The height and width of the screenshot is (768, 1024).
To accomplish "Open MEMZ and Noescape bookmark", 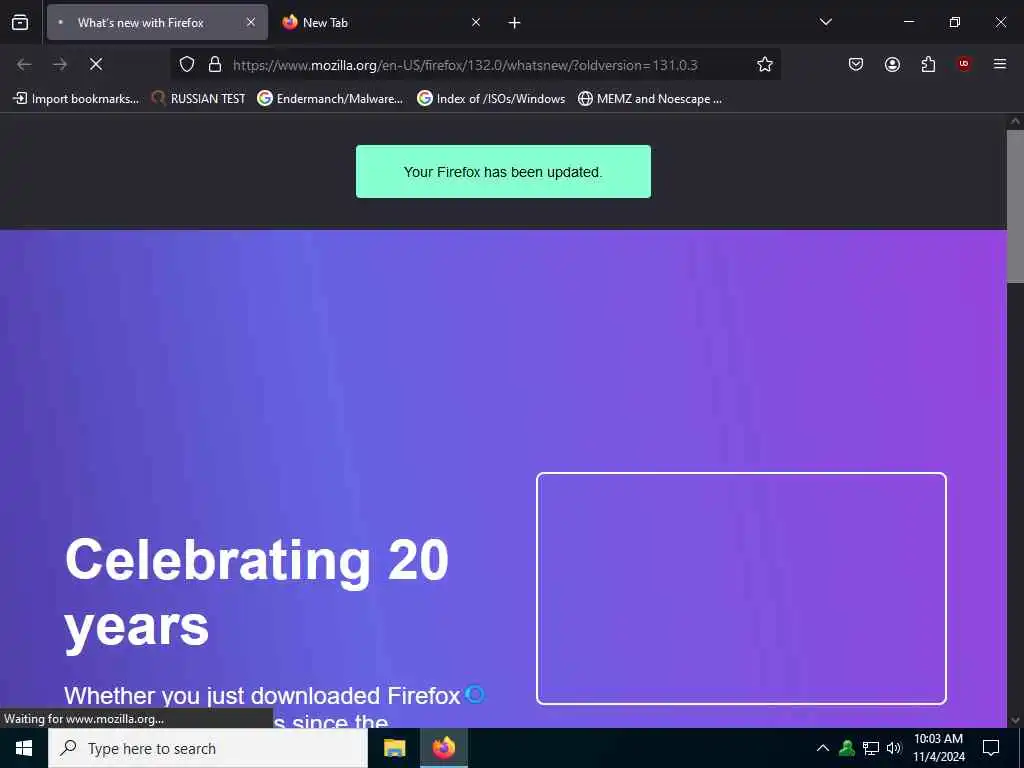I will point(650,99).
